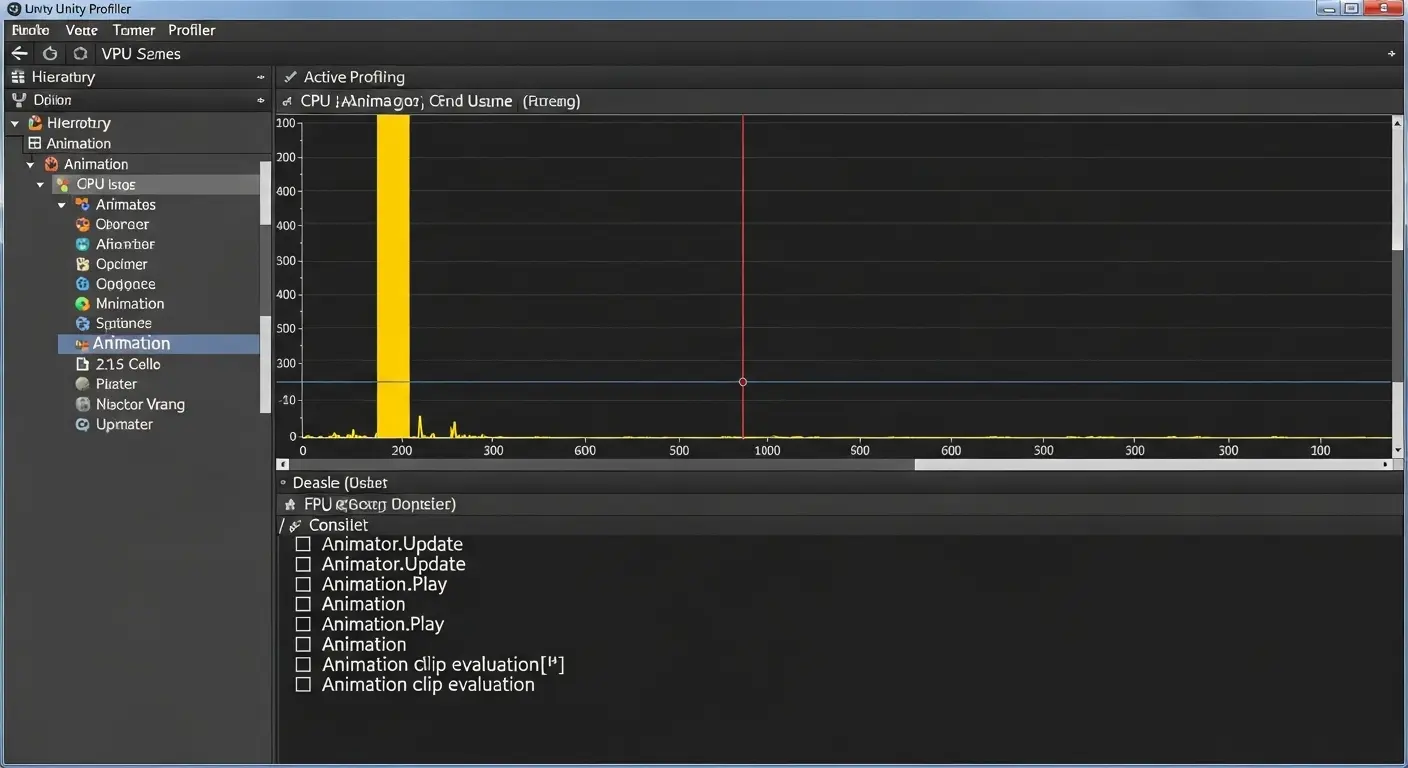Click the Sptionee item icon
Screen dimensions: 1408x768
[83, 324]
